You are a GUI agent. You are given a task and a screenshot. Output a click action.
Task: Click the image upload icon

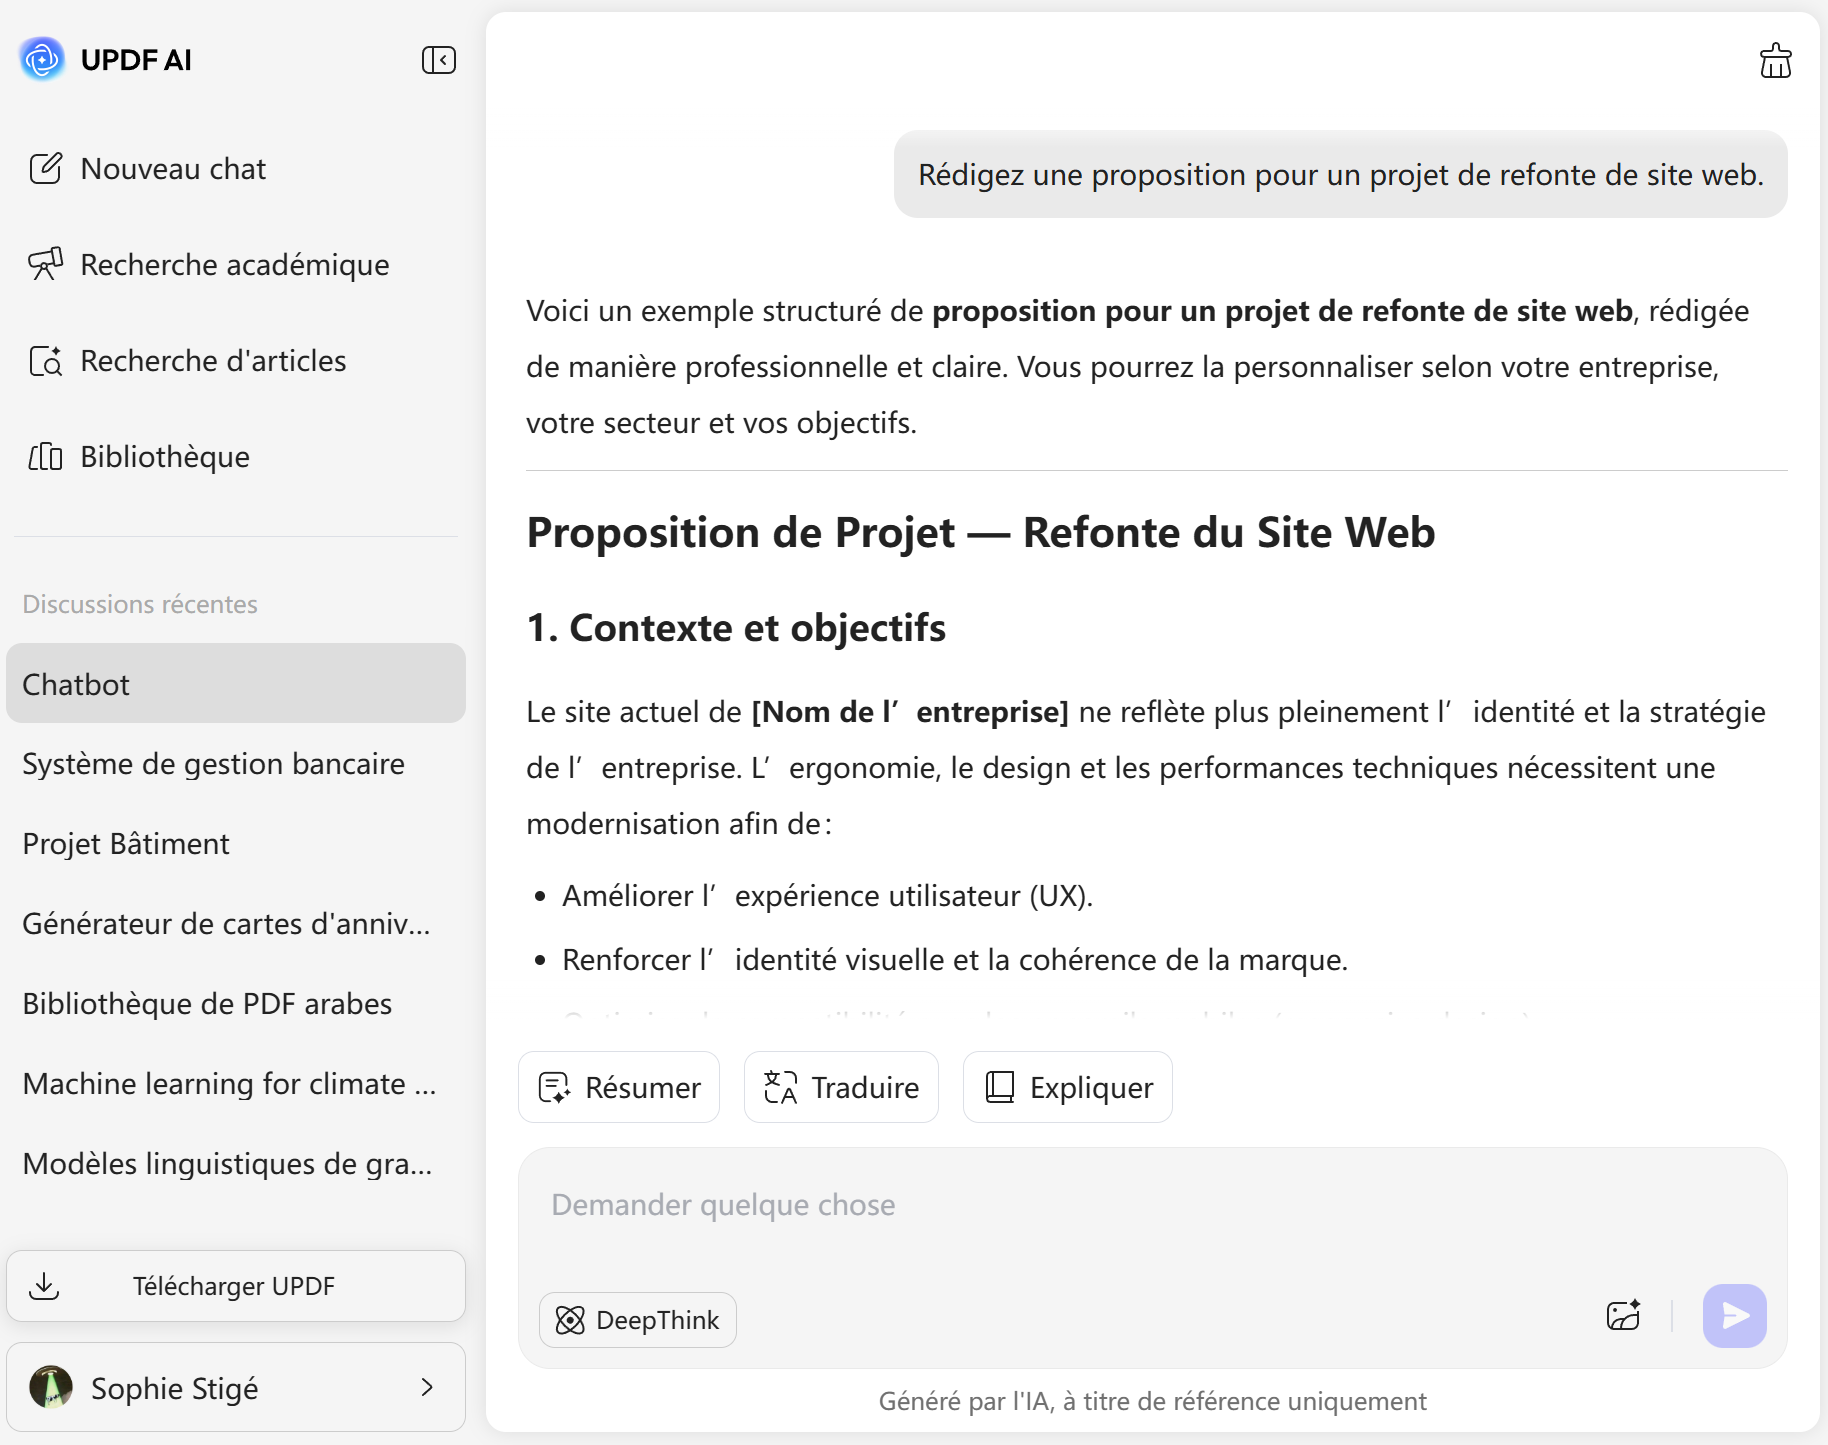coord(1623,1315)
